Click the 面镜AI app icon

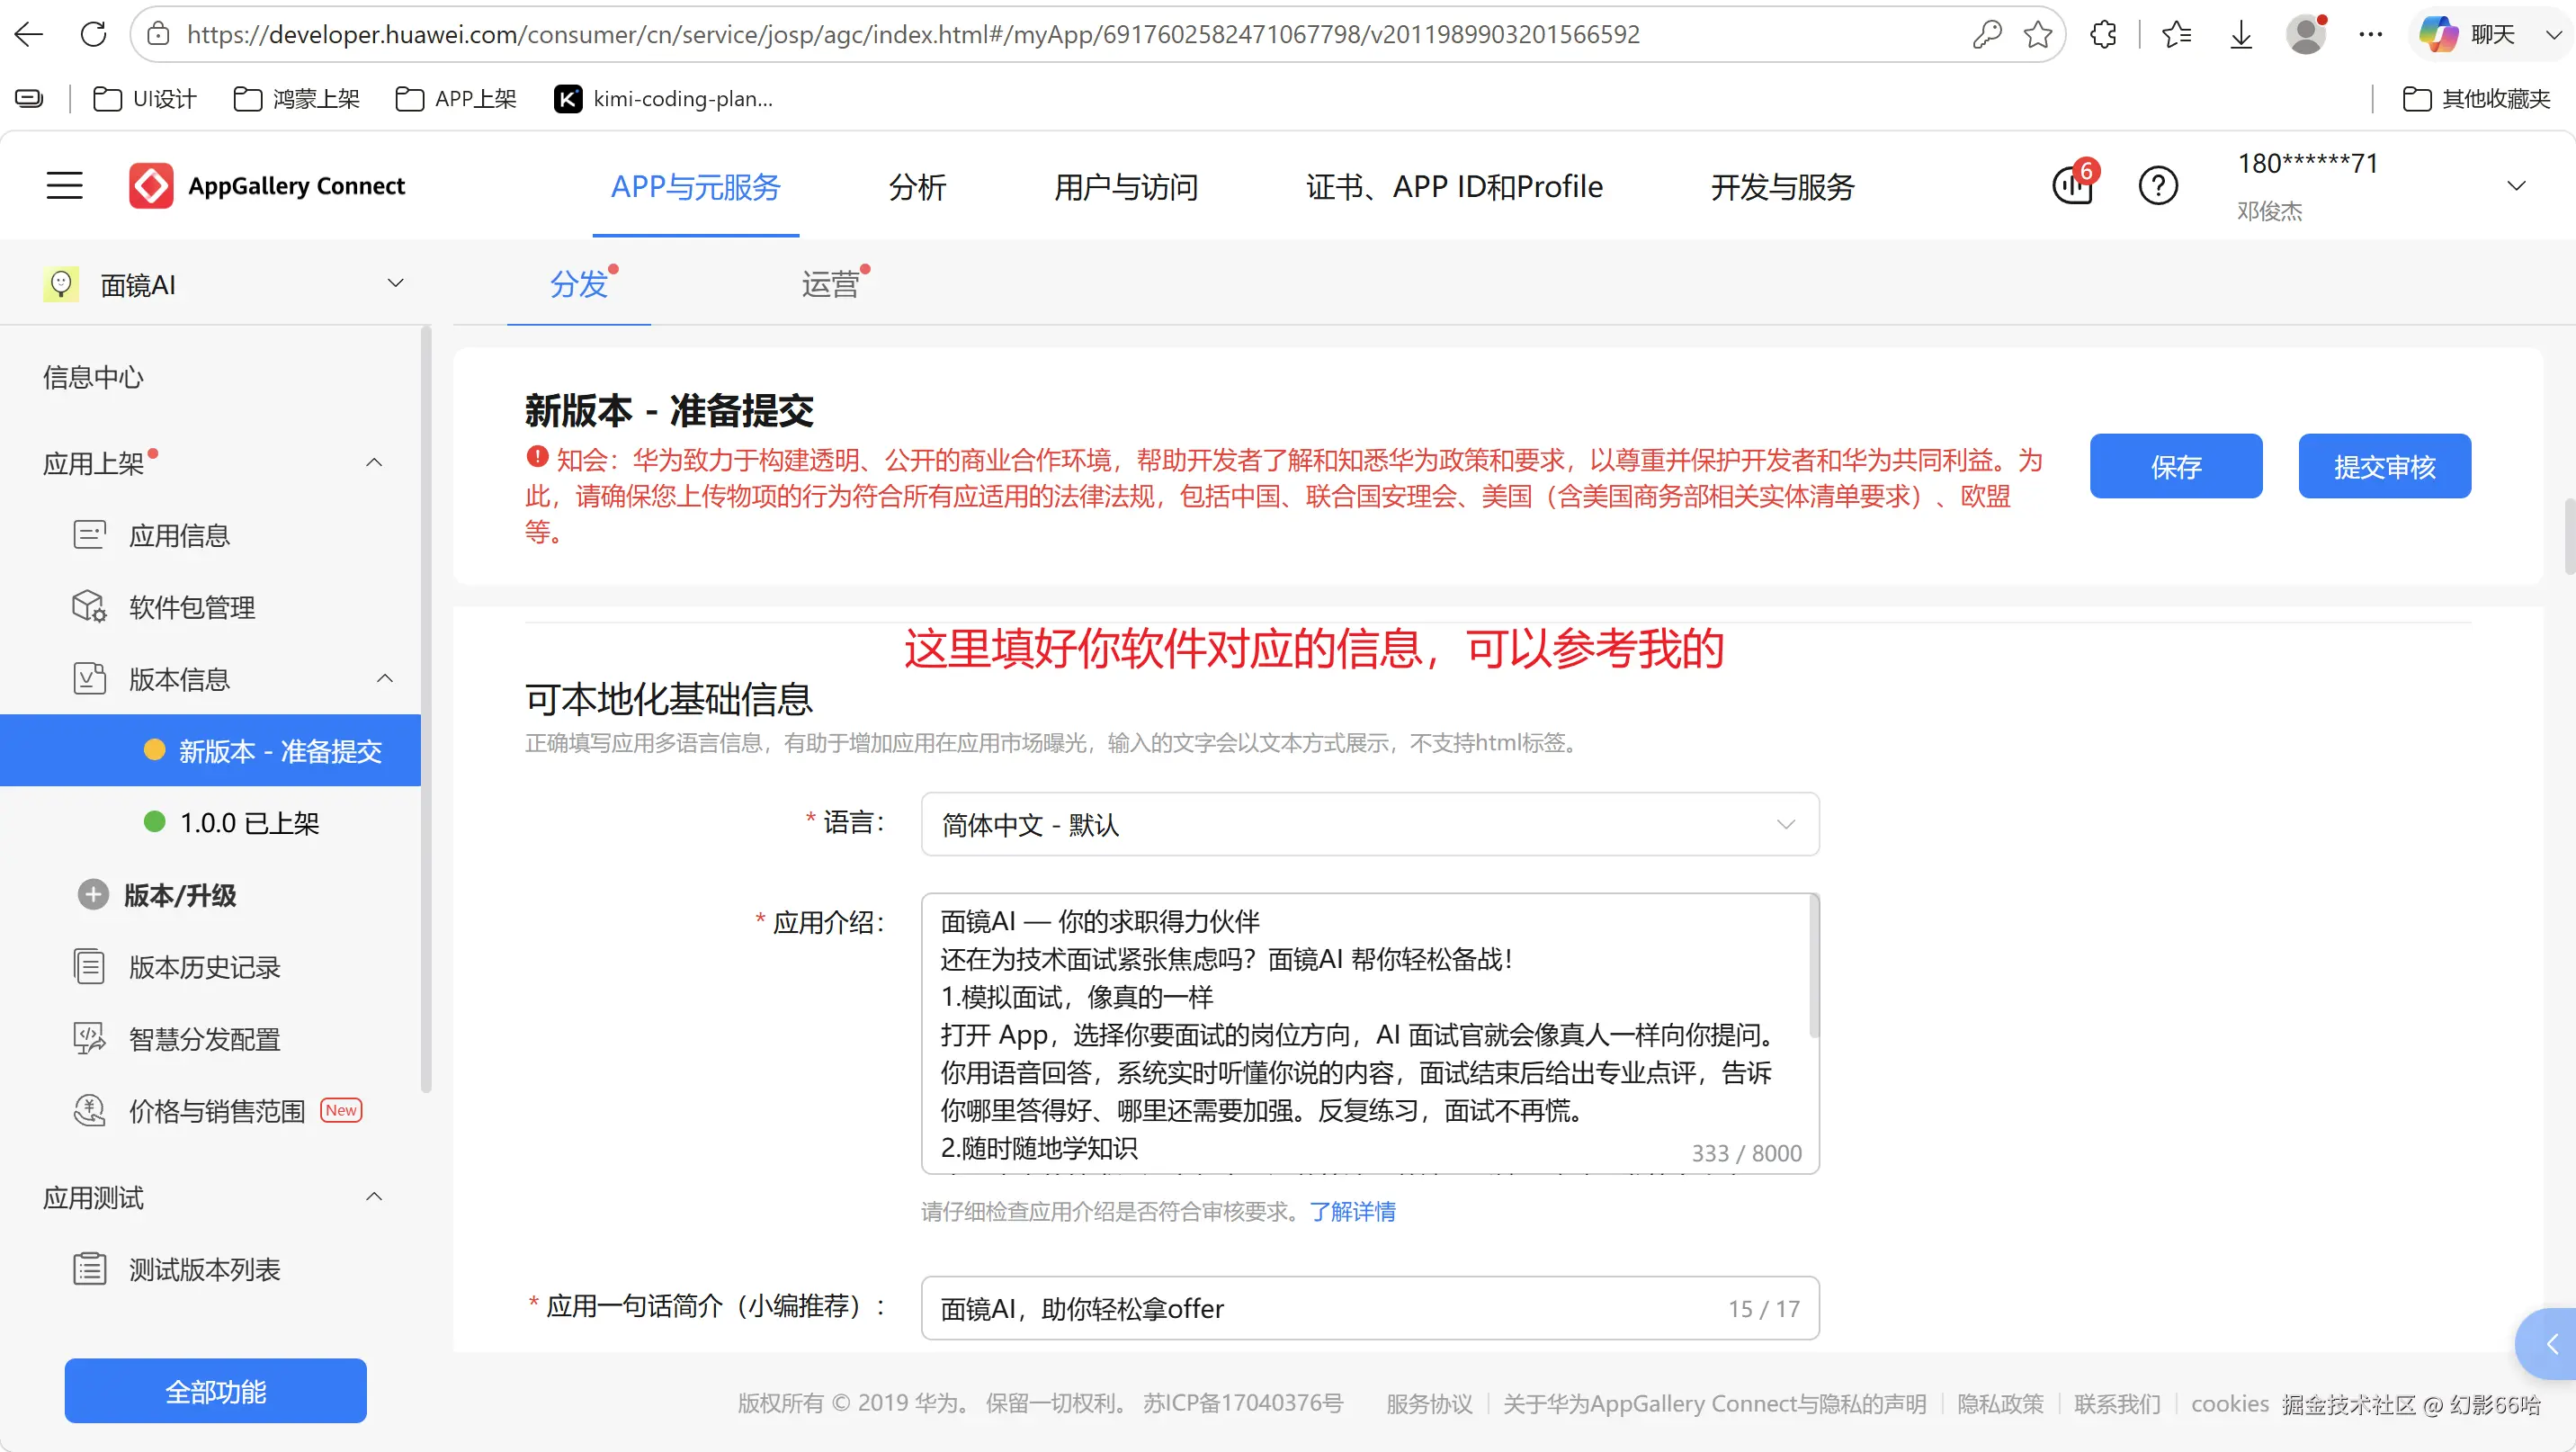point(60,284)
